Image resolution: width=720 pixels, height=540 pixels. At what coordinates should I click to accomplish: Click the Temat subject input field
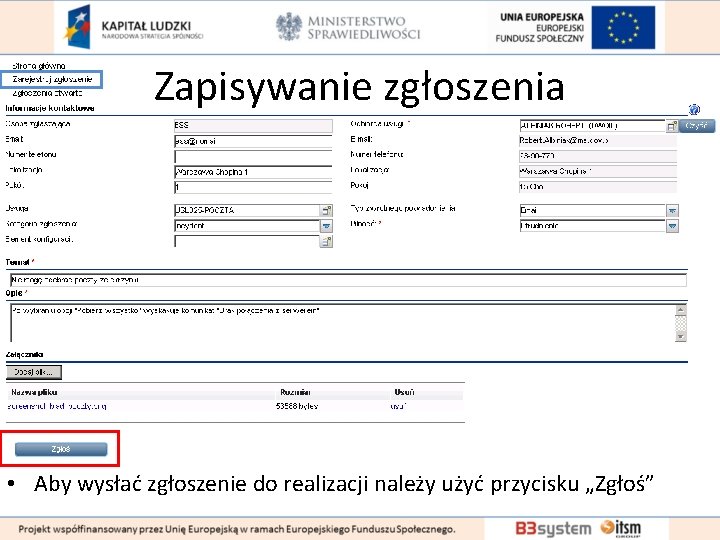(x=349, y=280)
